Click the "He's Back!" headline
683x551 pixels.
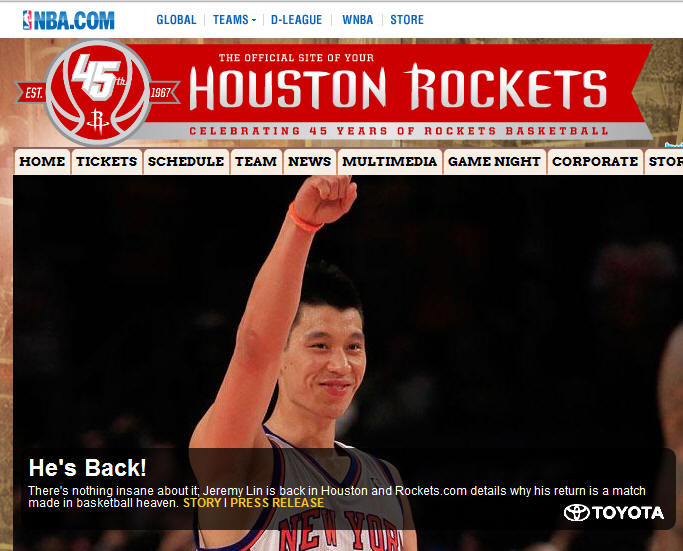[x=88, y=468]
